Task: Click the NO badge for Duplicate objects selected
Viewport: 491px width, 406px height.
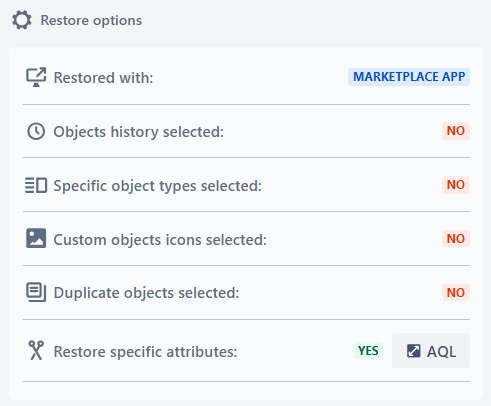Action: [x=456, y=293]
